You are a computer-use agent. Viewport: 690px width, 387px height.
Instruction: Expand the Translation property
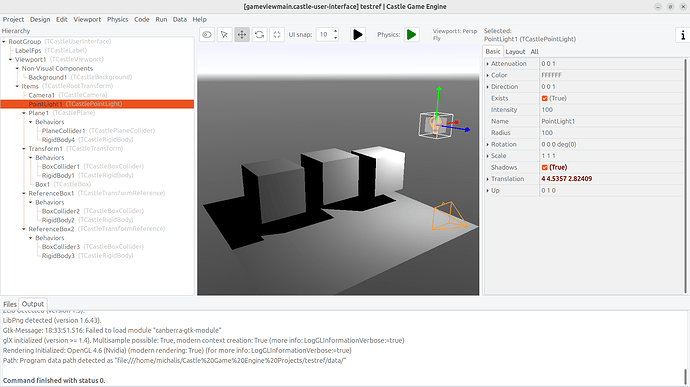(488, 179)
